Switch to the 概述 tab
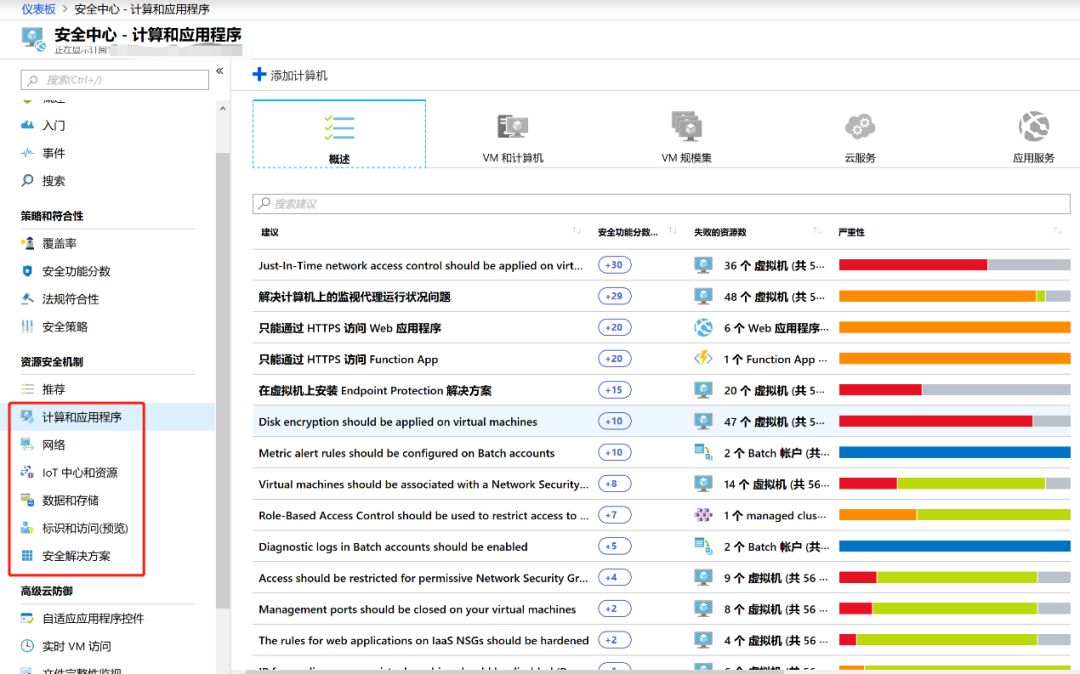The image size is (1080, 674). [x=339, y=134]
